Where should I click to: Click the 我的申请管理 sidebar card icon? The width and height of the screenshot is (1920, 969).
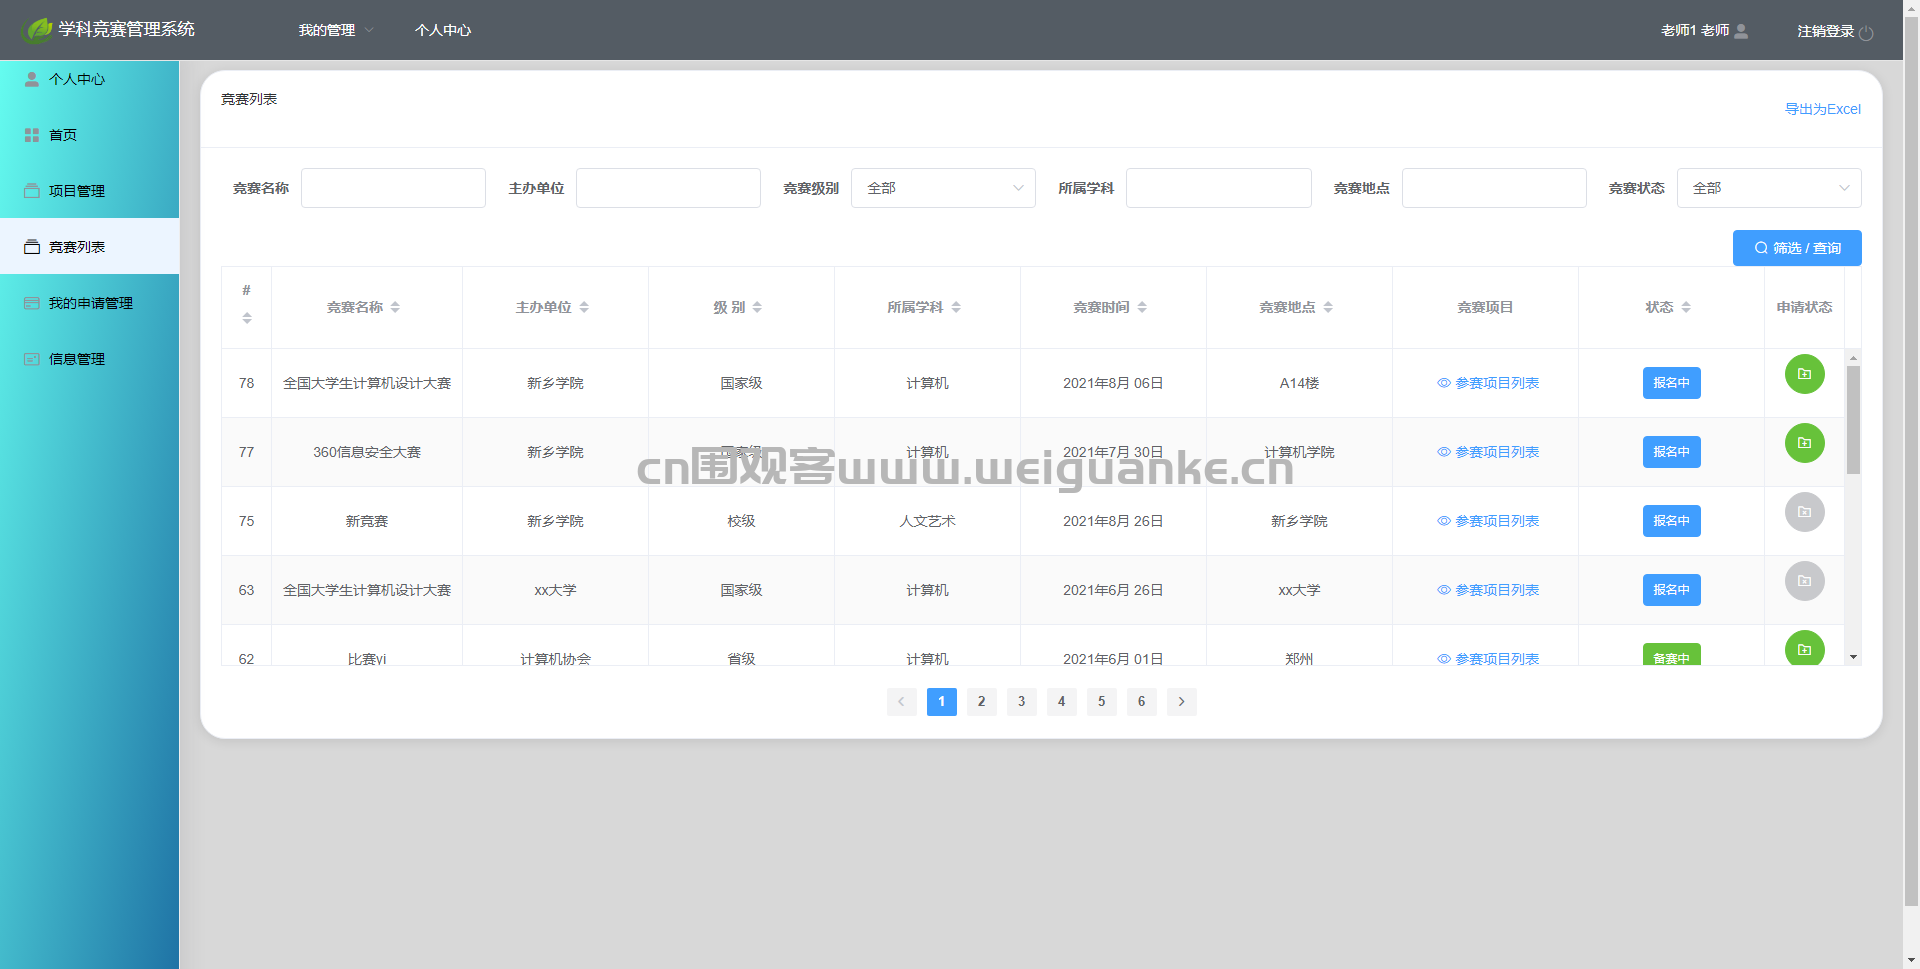coord(32,303)
